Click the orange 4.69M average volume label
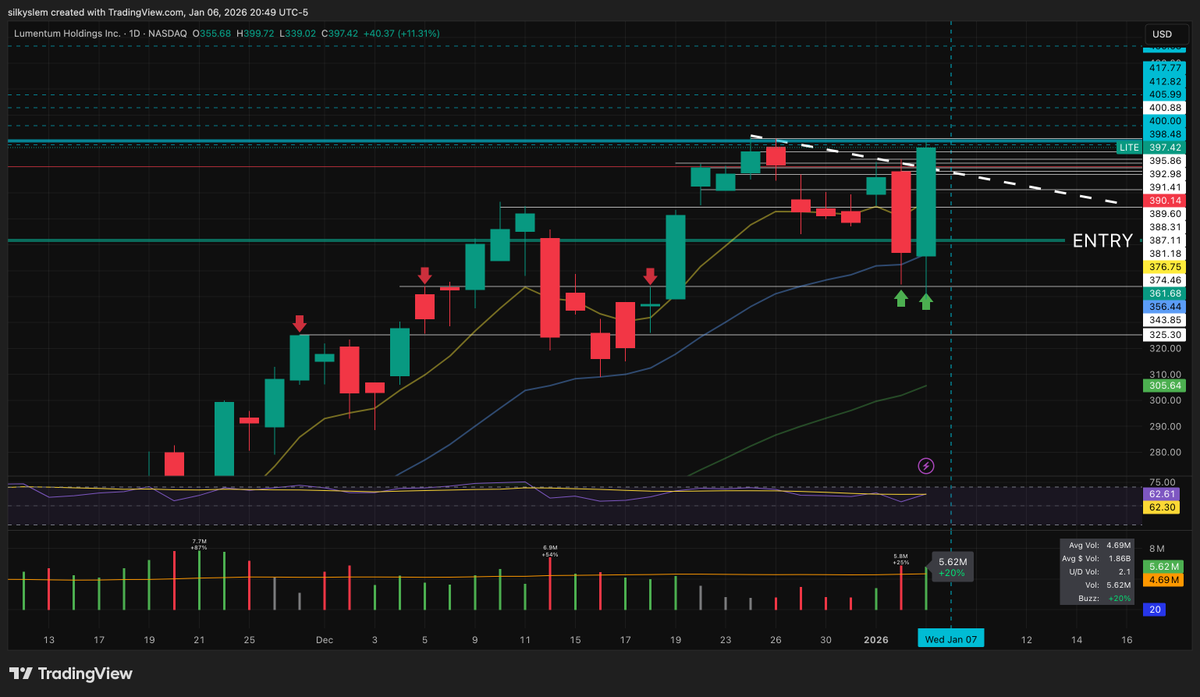The image size is (1200, 697). point(1161,579)
